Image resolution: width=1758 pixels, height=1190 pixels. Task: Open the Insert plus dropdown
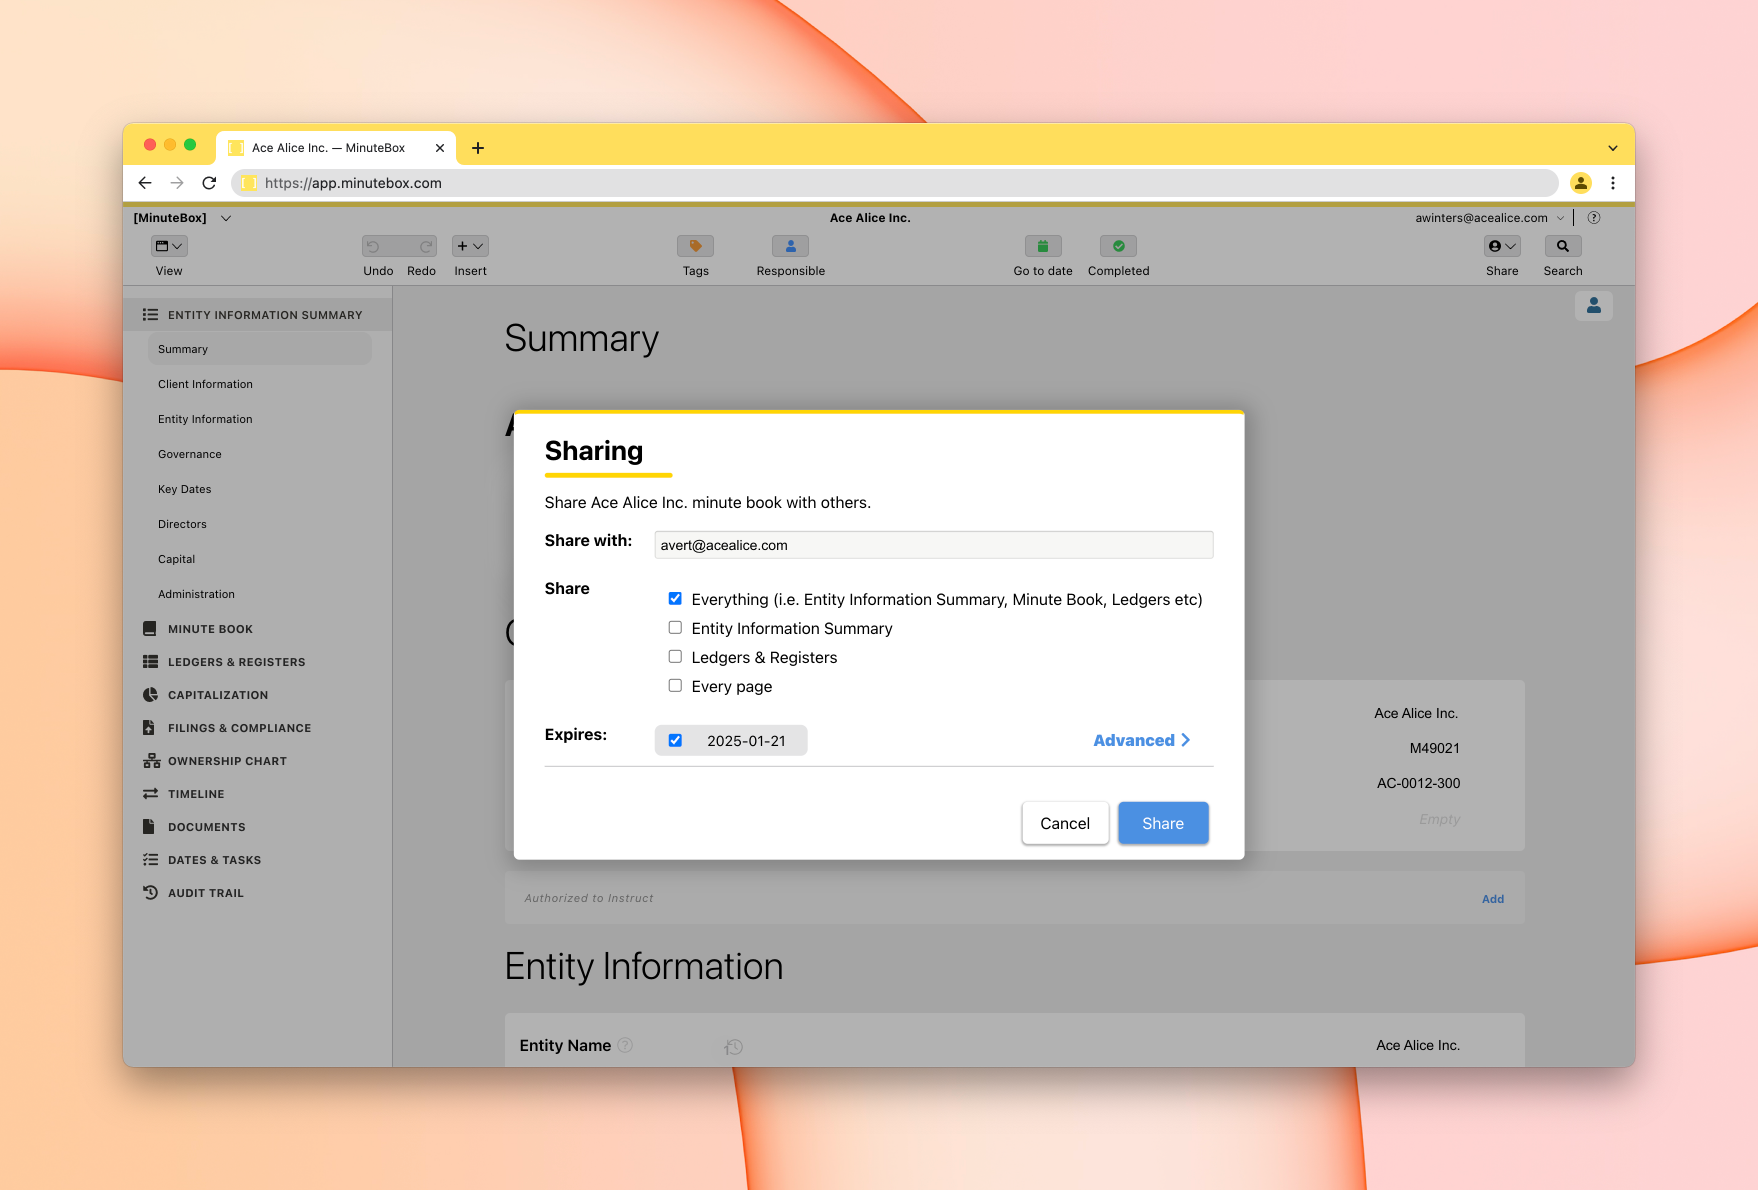point(470,246)
